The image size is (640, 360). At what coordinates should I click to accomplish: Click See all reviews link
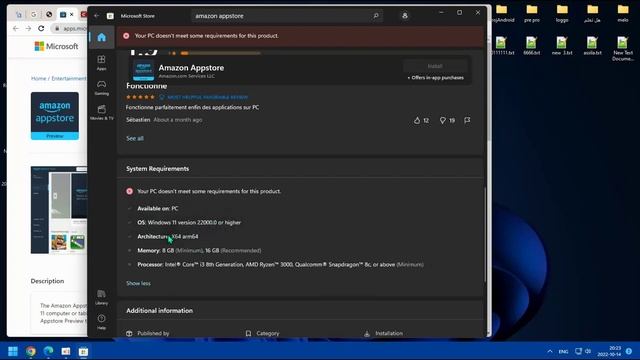tap(135, 138)
